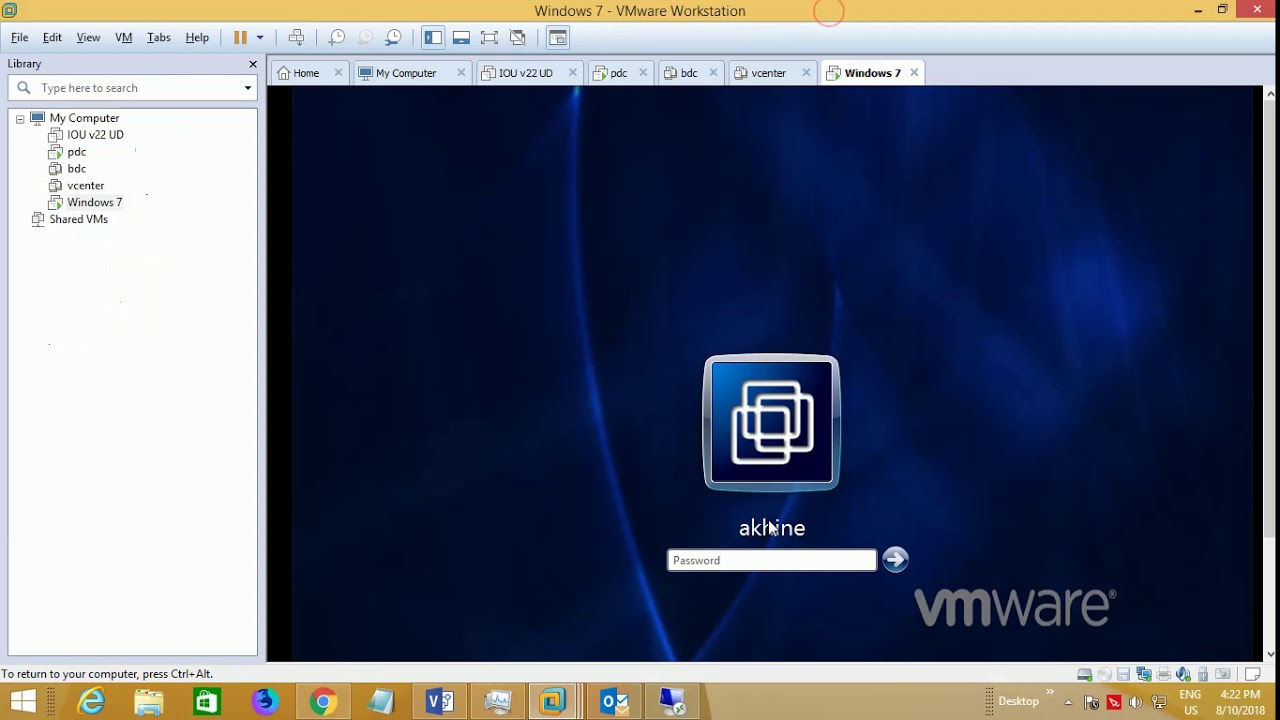Submit password with the arrow button
The width and height of the screenshot is (1280, 720).
(x=895, y=559)
